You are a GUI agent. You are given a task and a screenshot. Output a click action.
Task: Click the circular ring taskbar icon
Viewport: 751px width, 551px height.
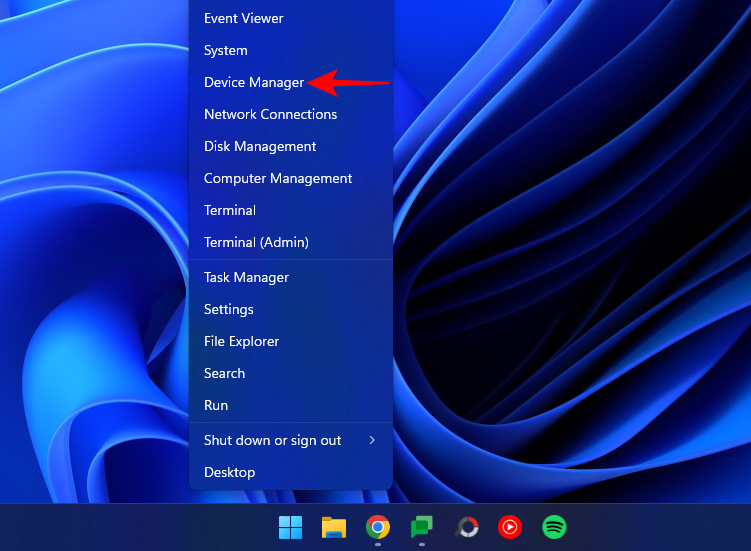click(x=466, y=527)
